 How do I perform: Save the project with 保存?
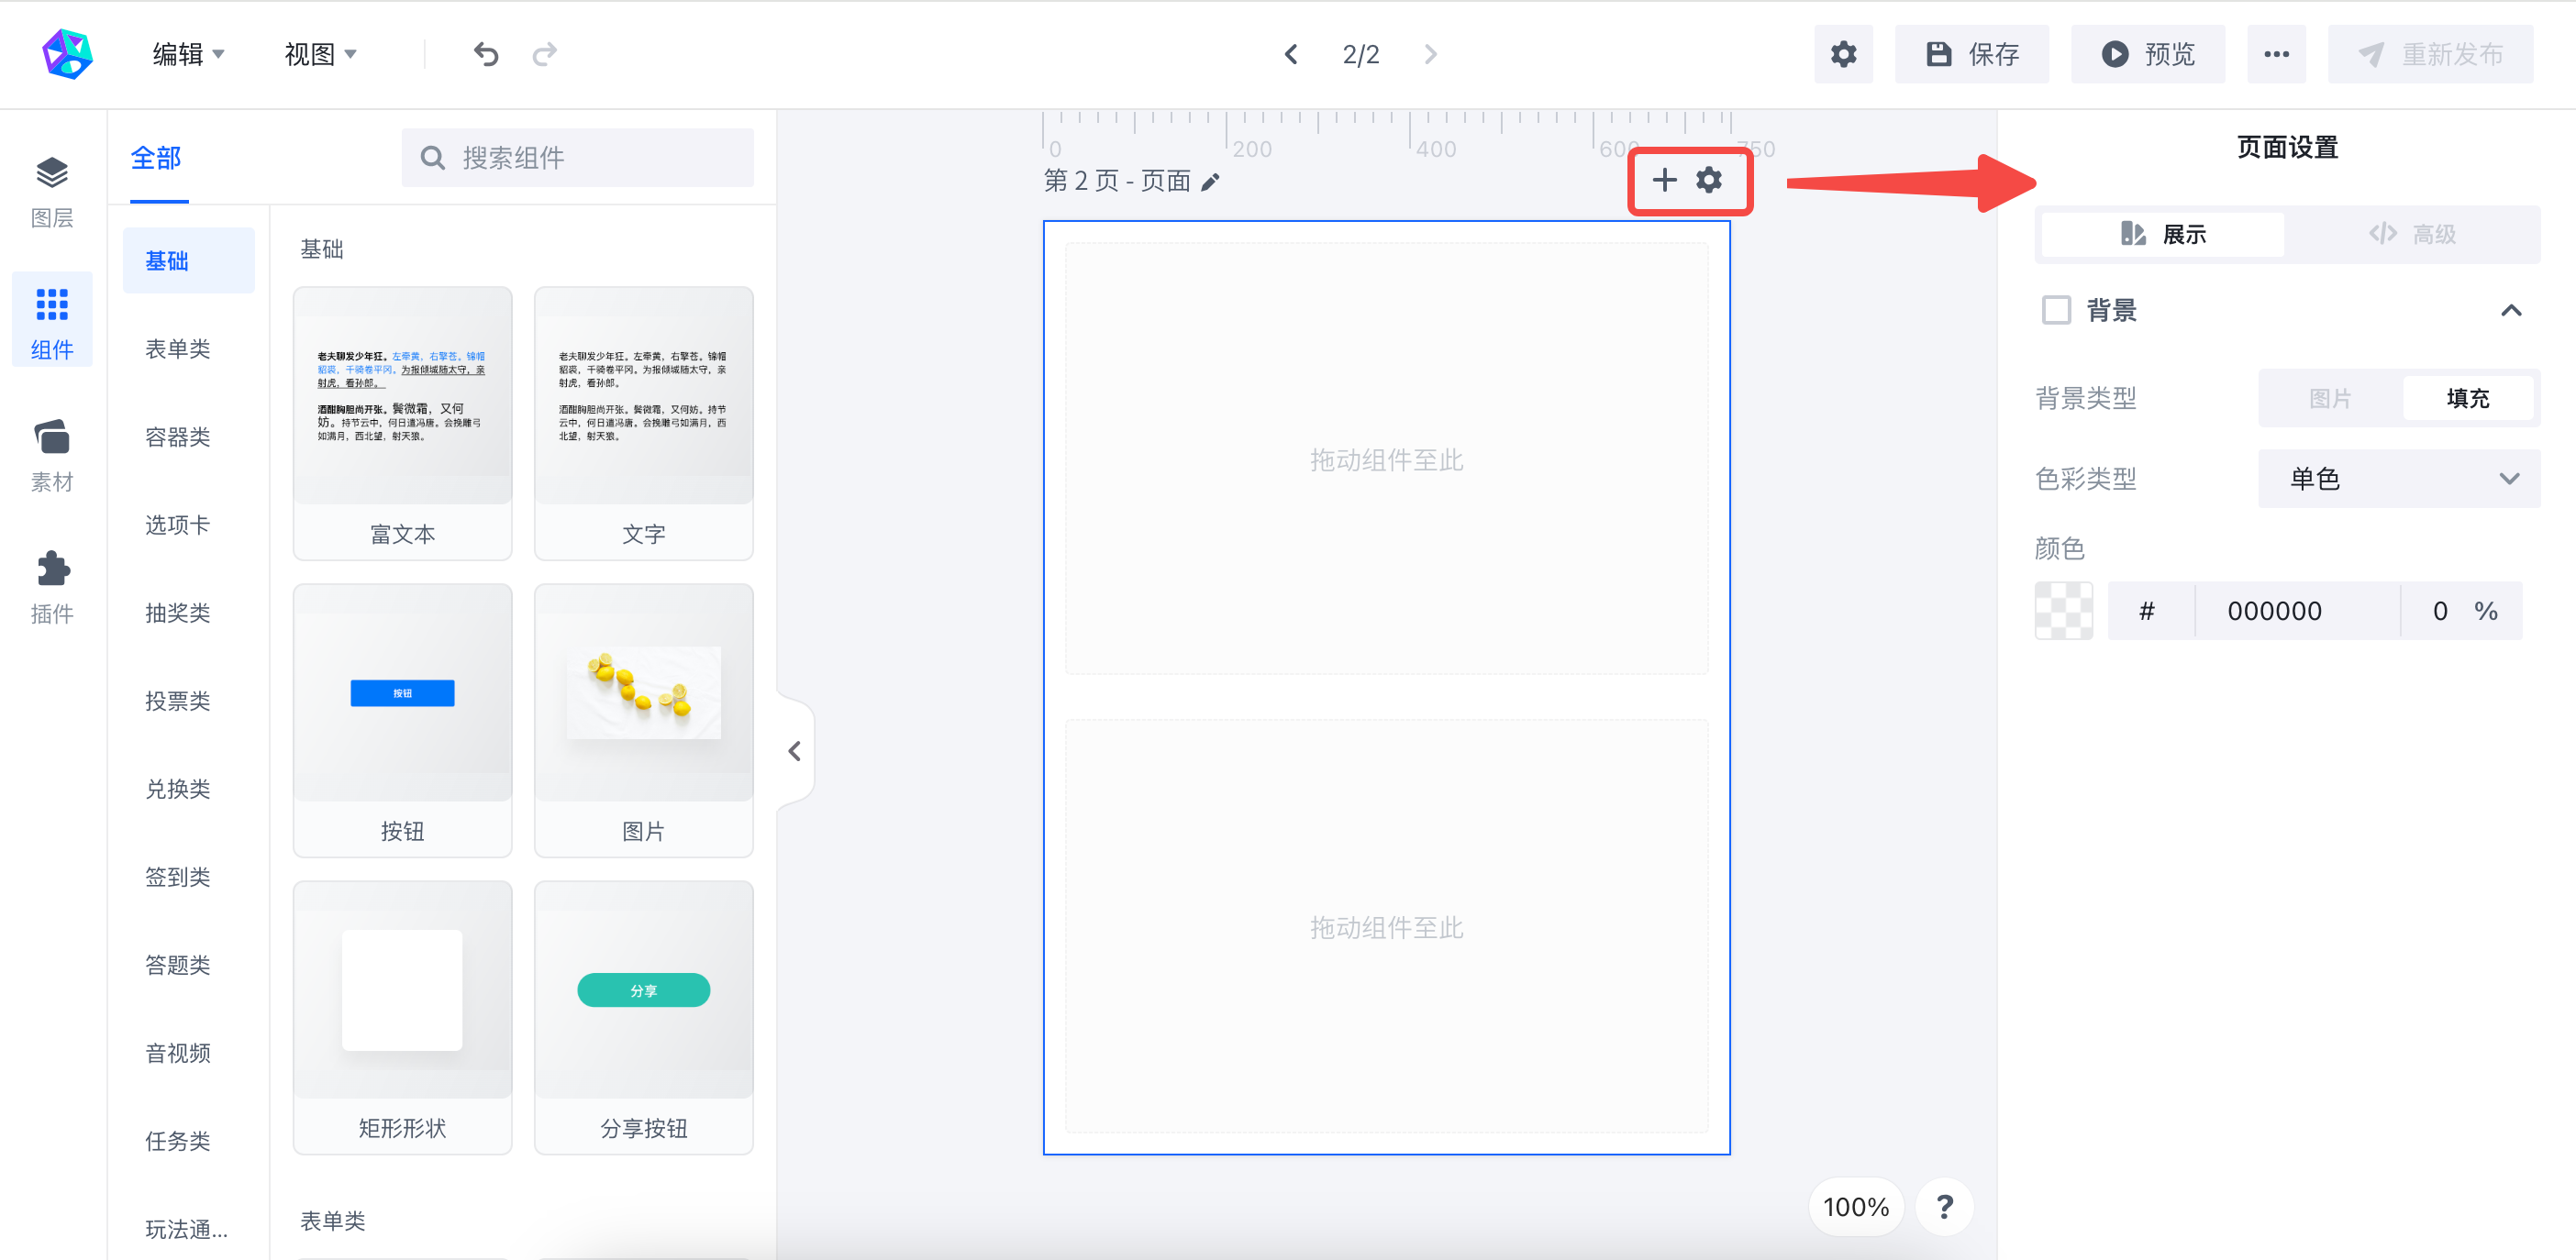pyautogui.click(x=1971, y=54)
